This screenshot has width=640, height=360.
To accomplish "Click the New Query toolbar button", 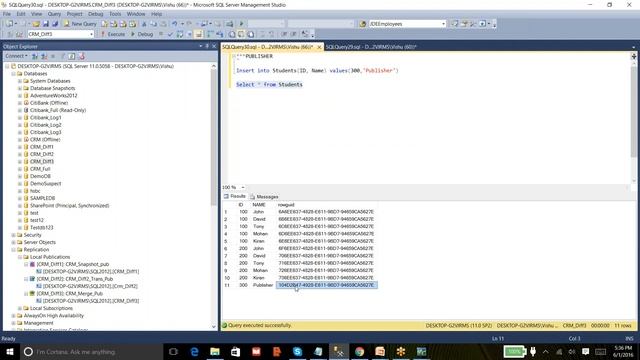I will pos(80,24).
